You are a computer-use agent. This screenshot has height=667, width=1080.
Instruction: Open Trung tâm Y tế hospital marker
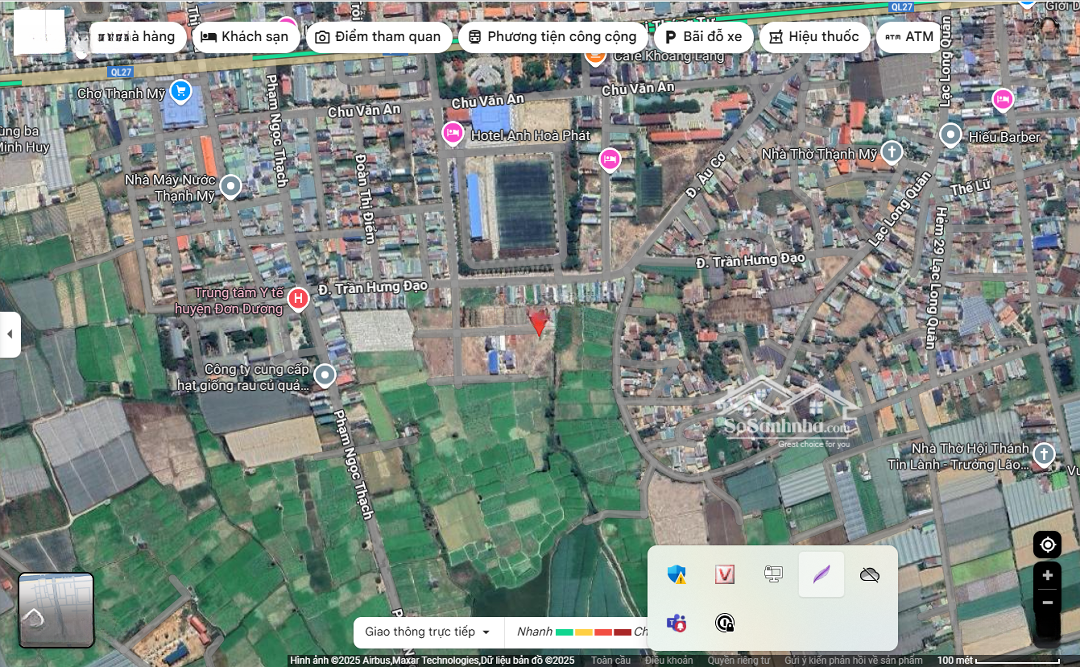click(298, 298)
